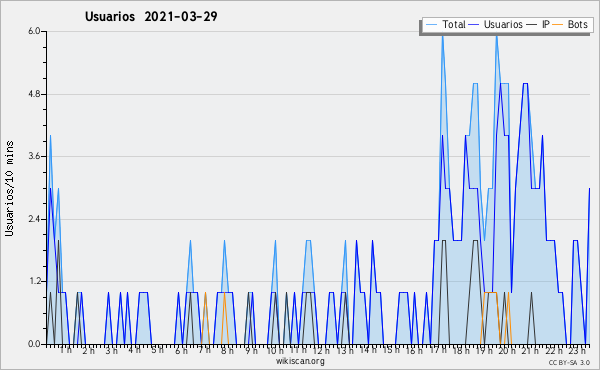Click the chart title 'Usuarios 2021-03-29'
Viewport: 600px width, 370px height.
pyautogui.click(x=151, y=16)
